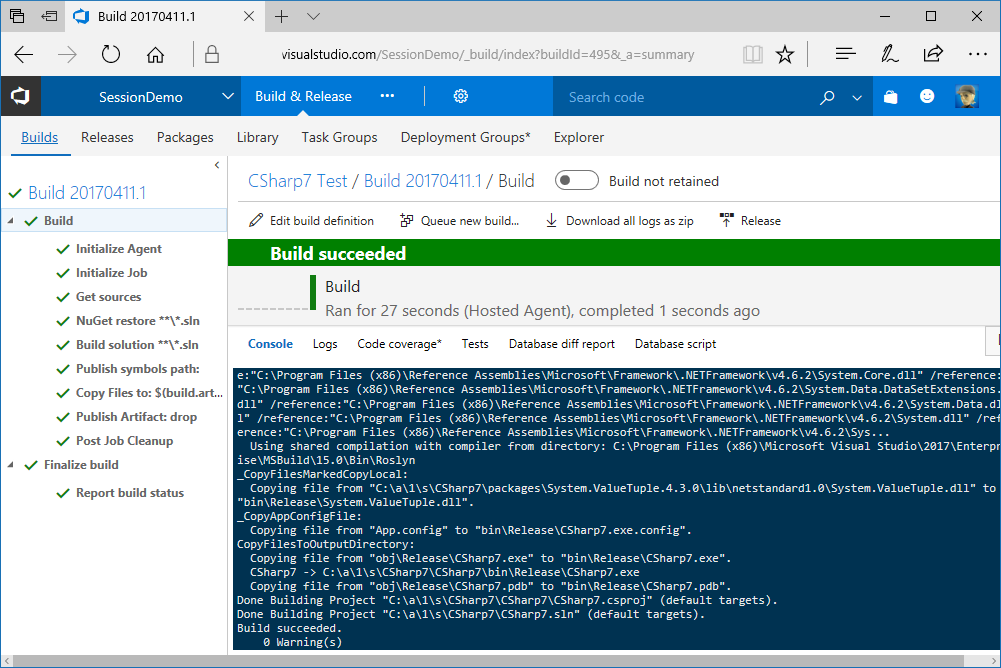Screen dimensions: 1001x668
Task: Click the search magnifier icon
Action: 827,97
